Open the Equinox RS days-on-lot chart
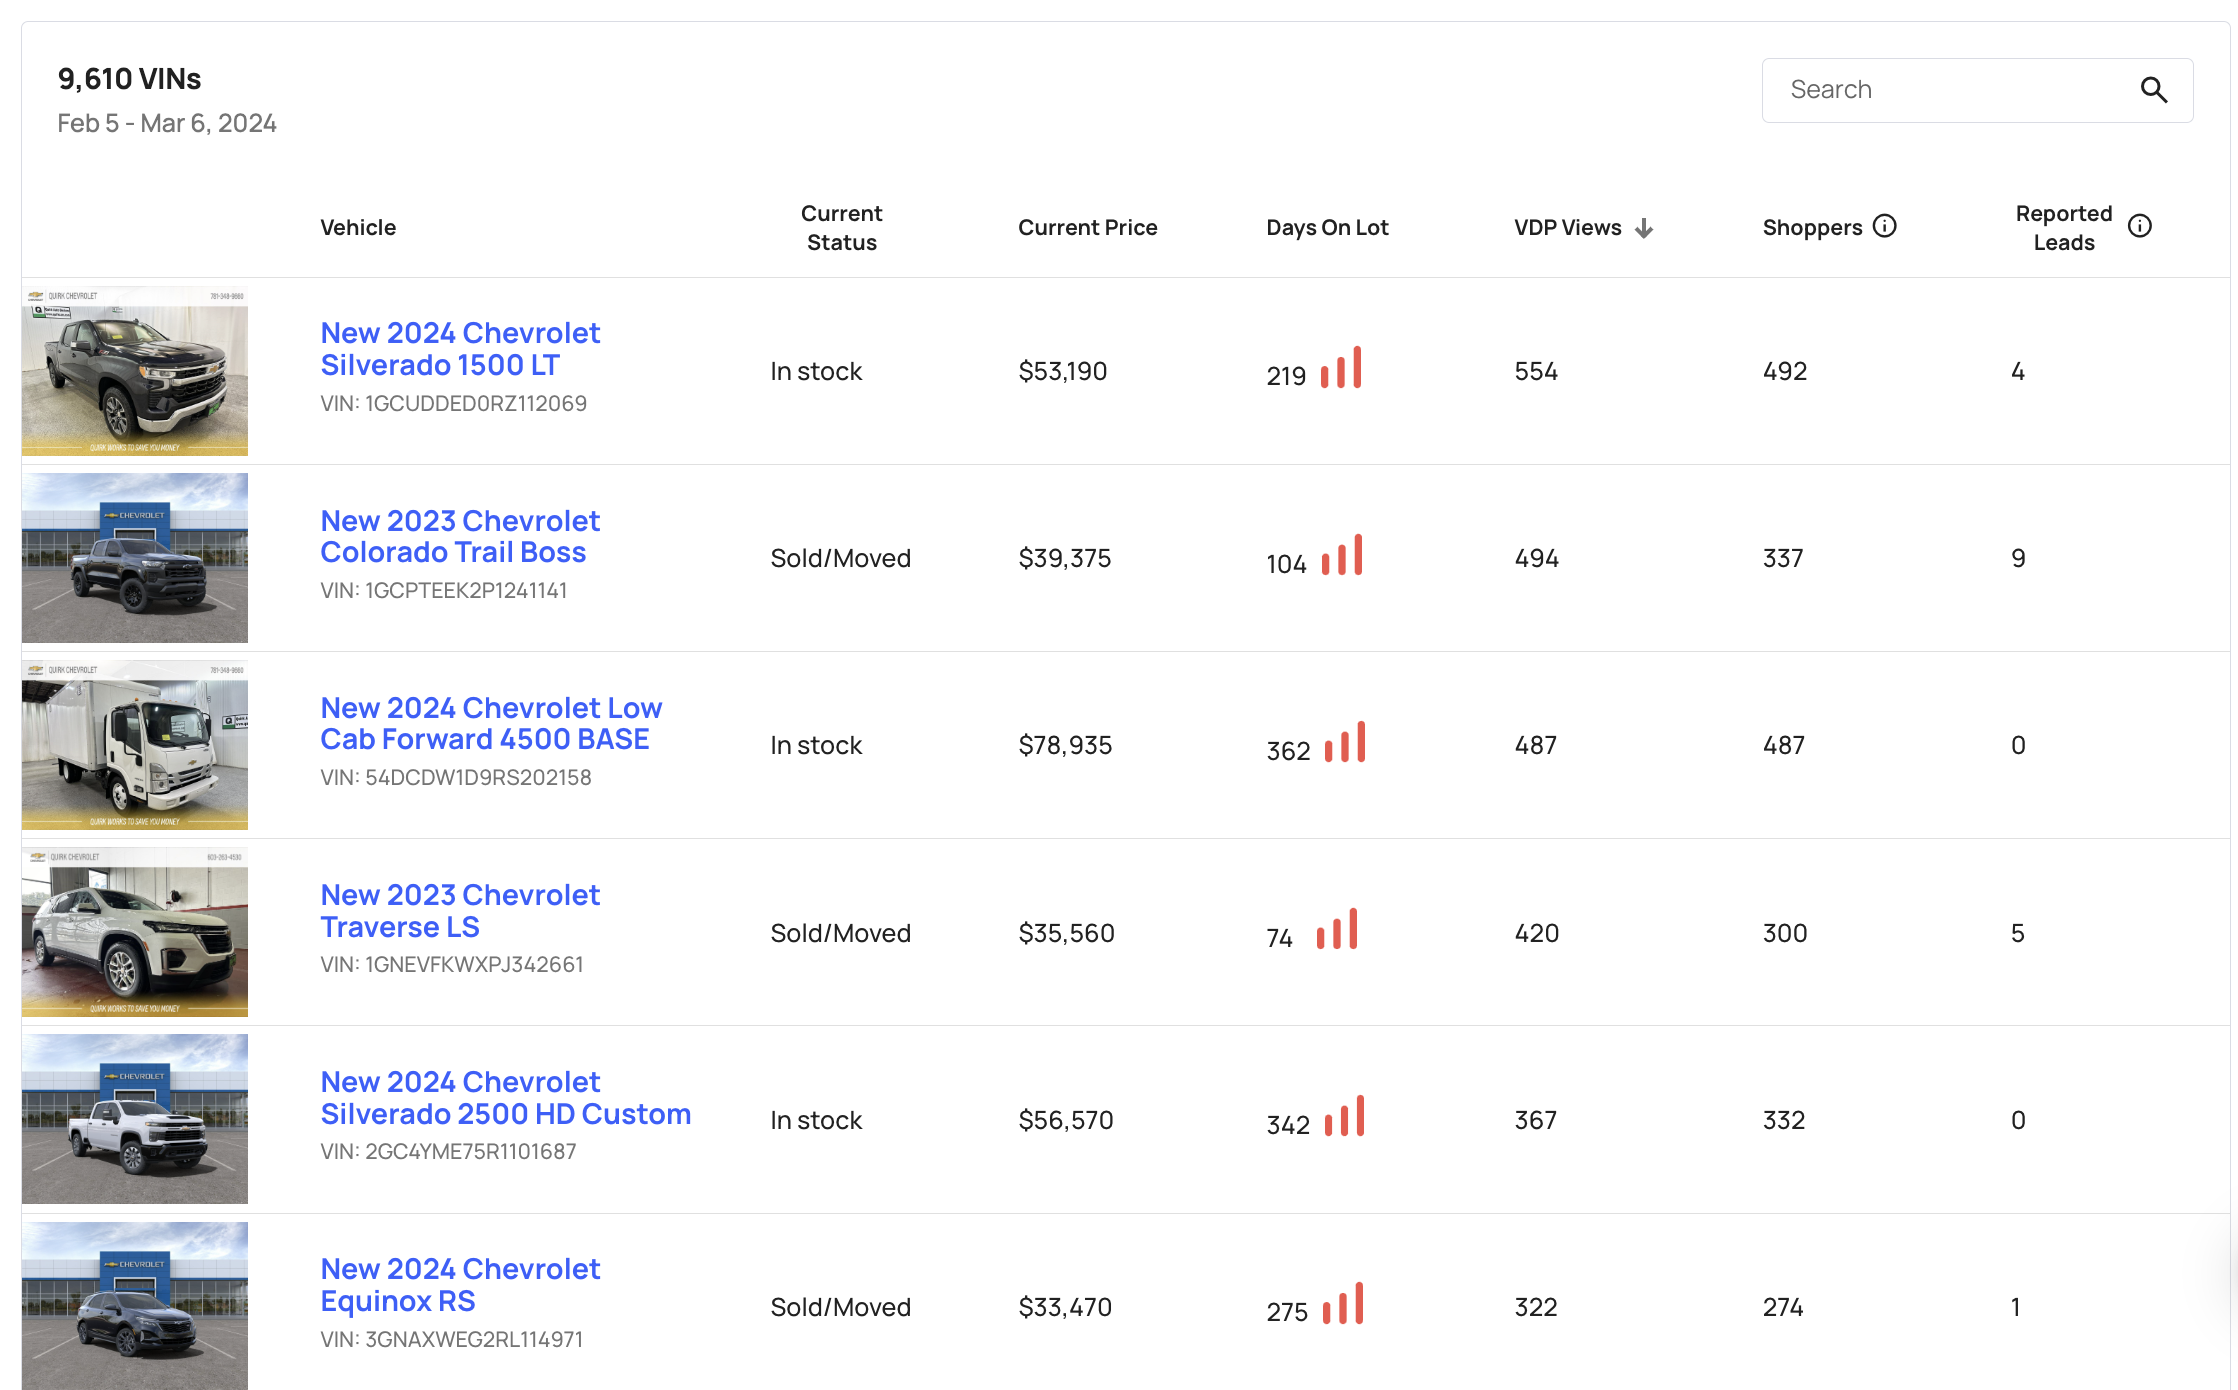This screenshot has width=2238, height=1390. click(x=1344, y=1305)
